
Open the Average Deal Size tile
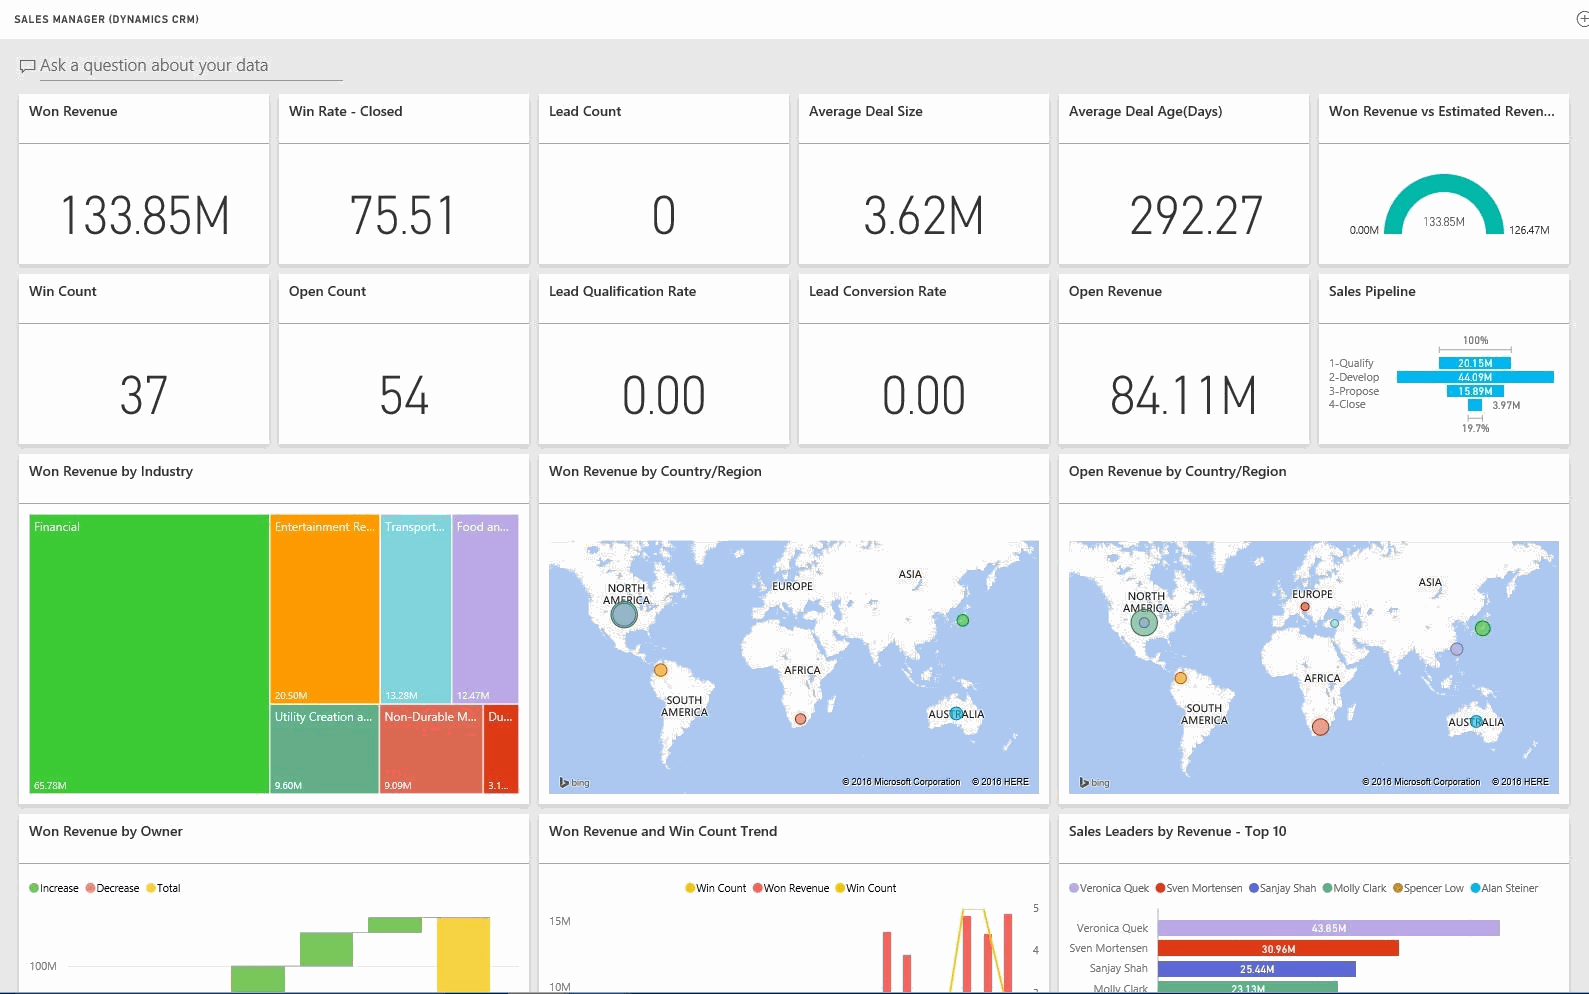click(x=924, y=180)
